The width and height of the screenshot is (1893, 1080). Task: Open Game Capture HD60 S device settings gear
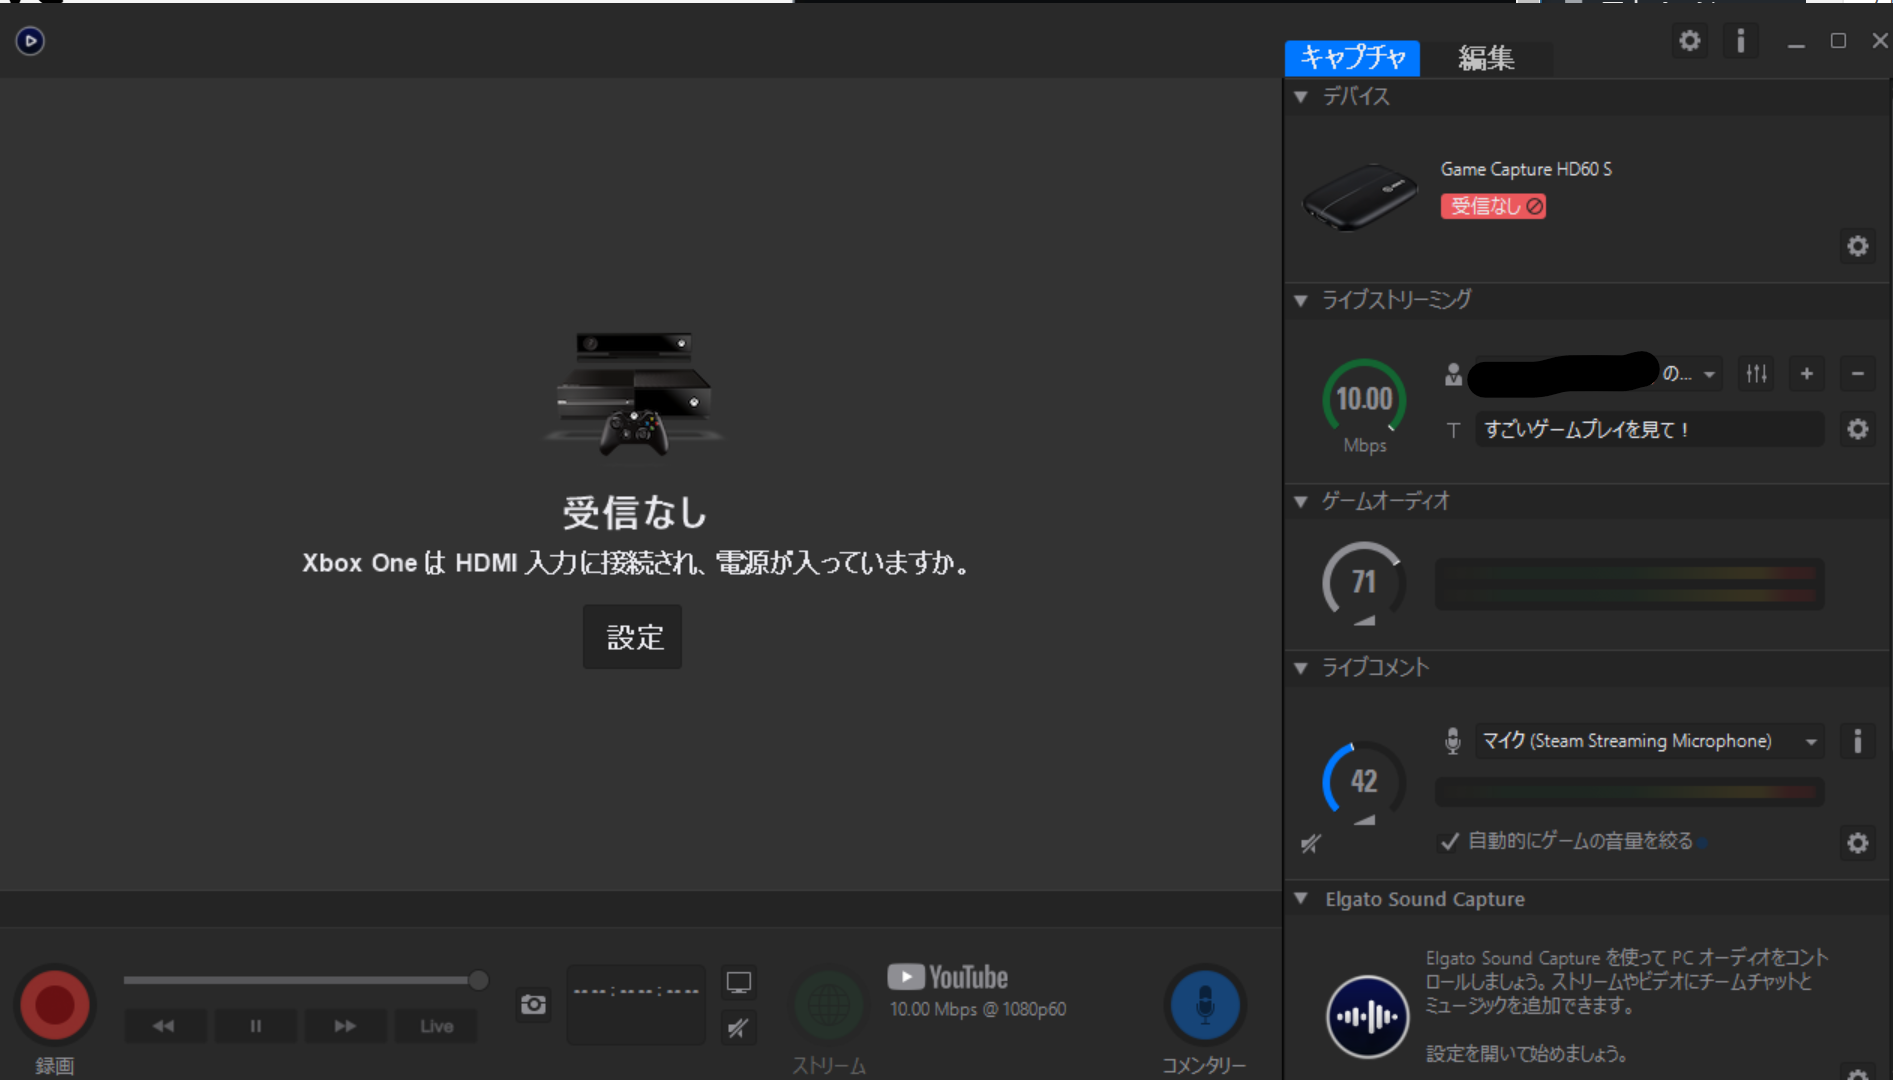pos(1858,246)
